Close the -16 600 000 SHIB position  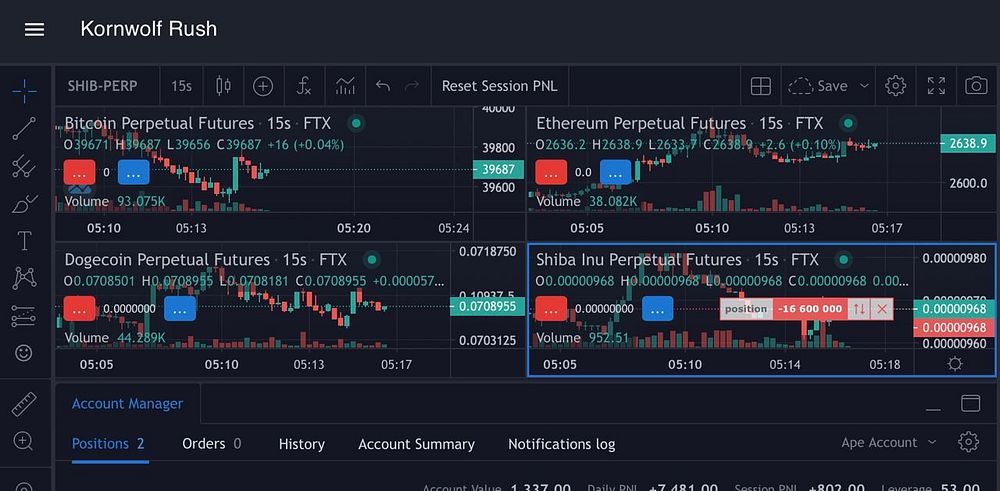(881, 309)
